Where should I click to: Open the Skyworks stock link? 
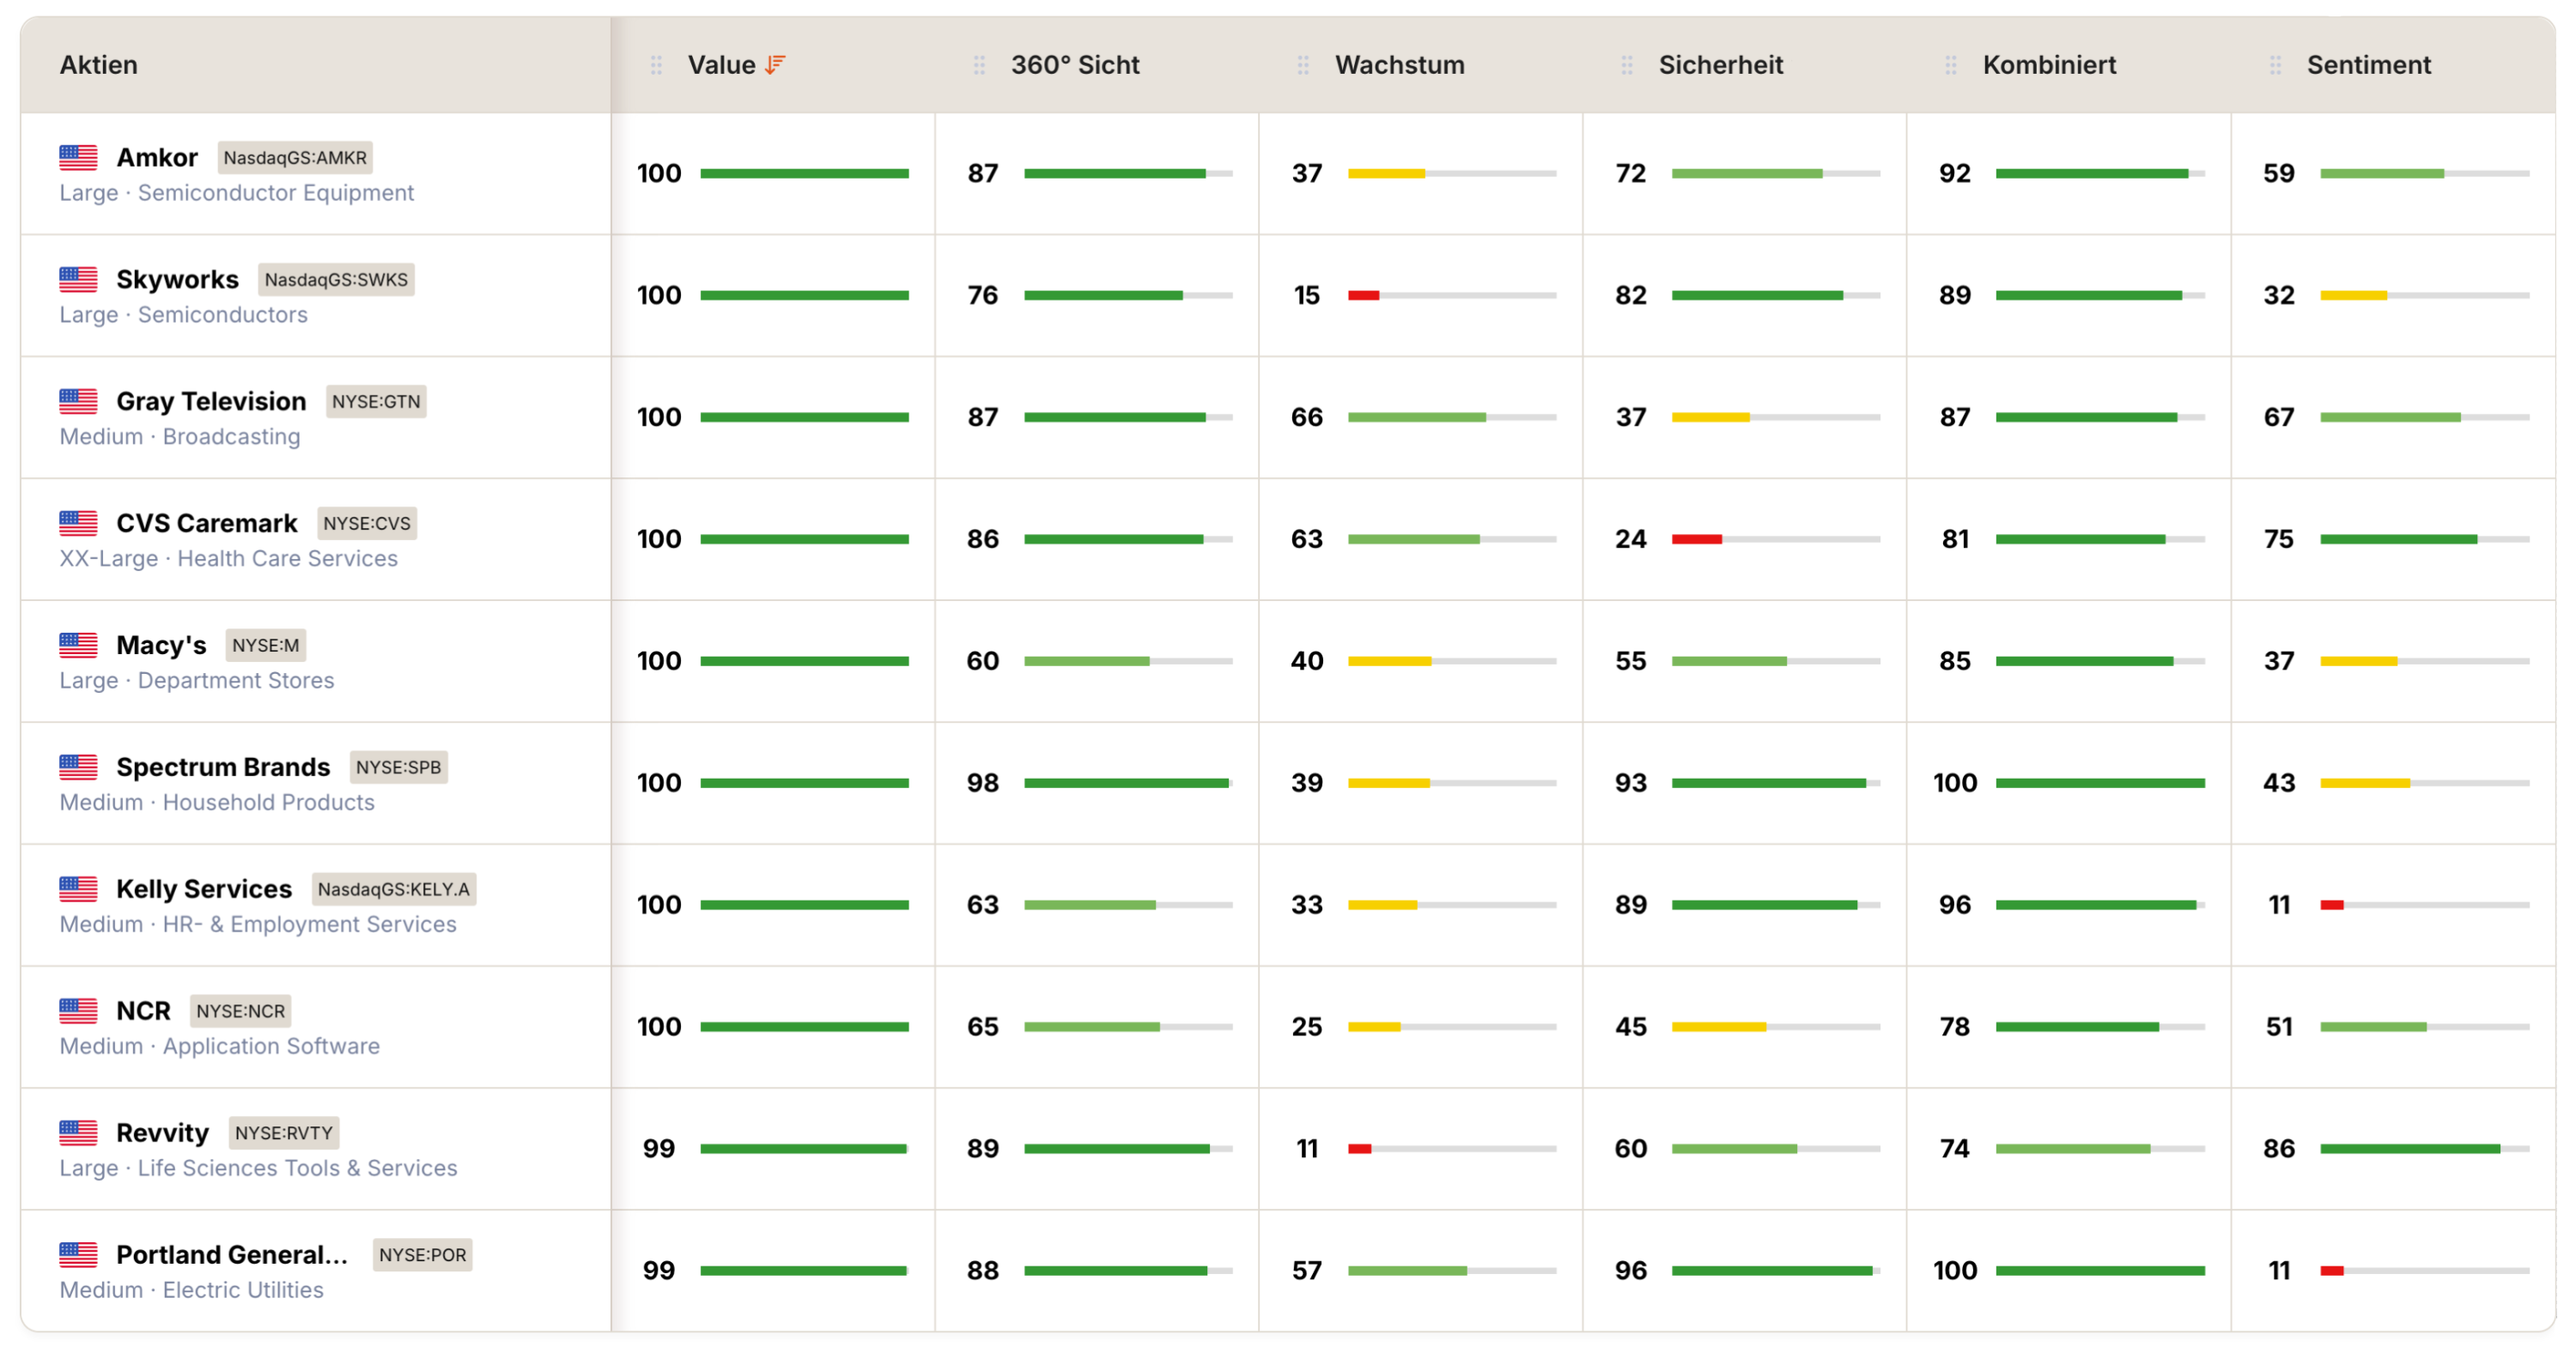click(x=177, y=279)
